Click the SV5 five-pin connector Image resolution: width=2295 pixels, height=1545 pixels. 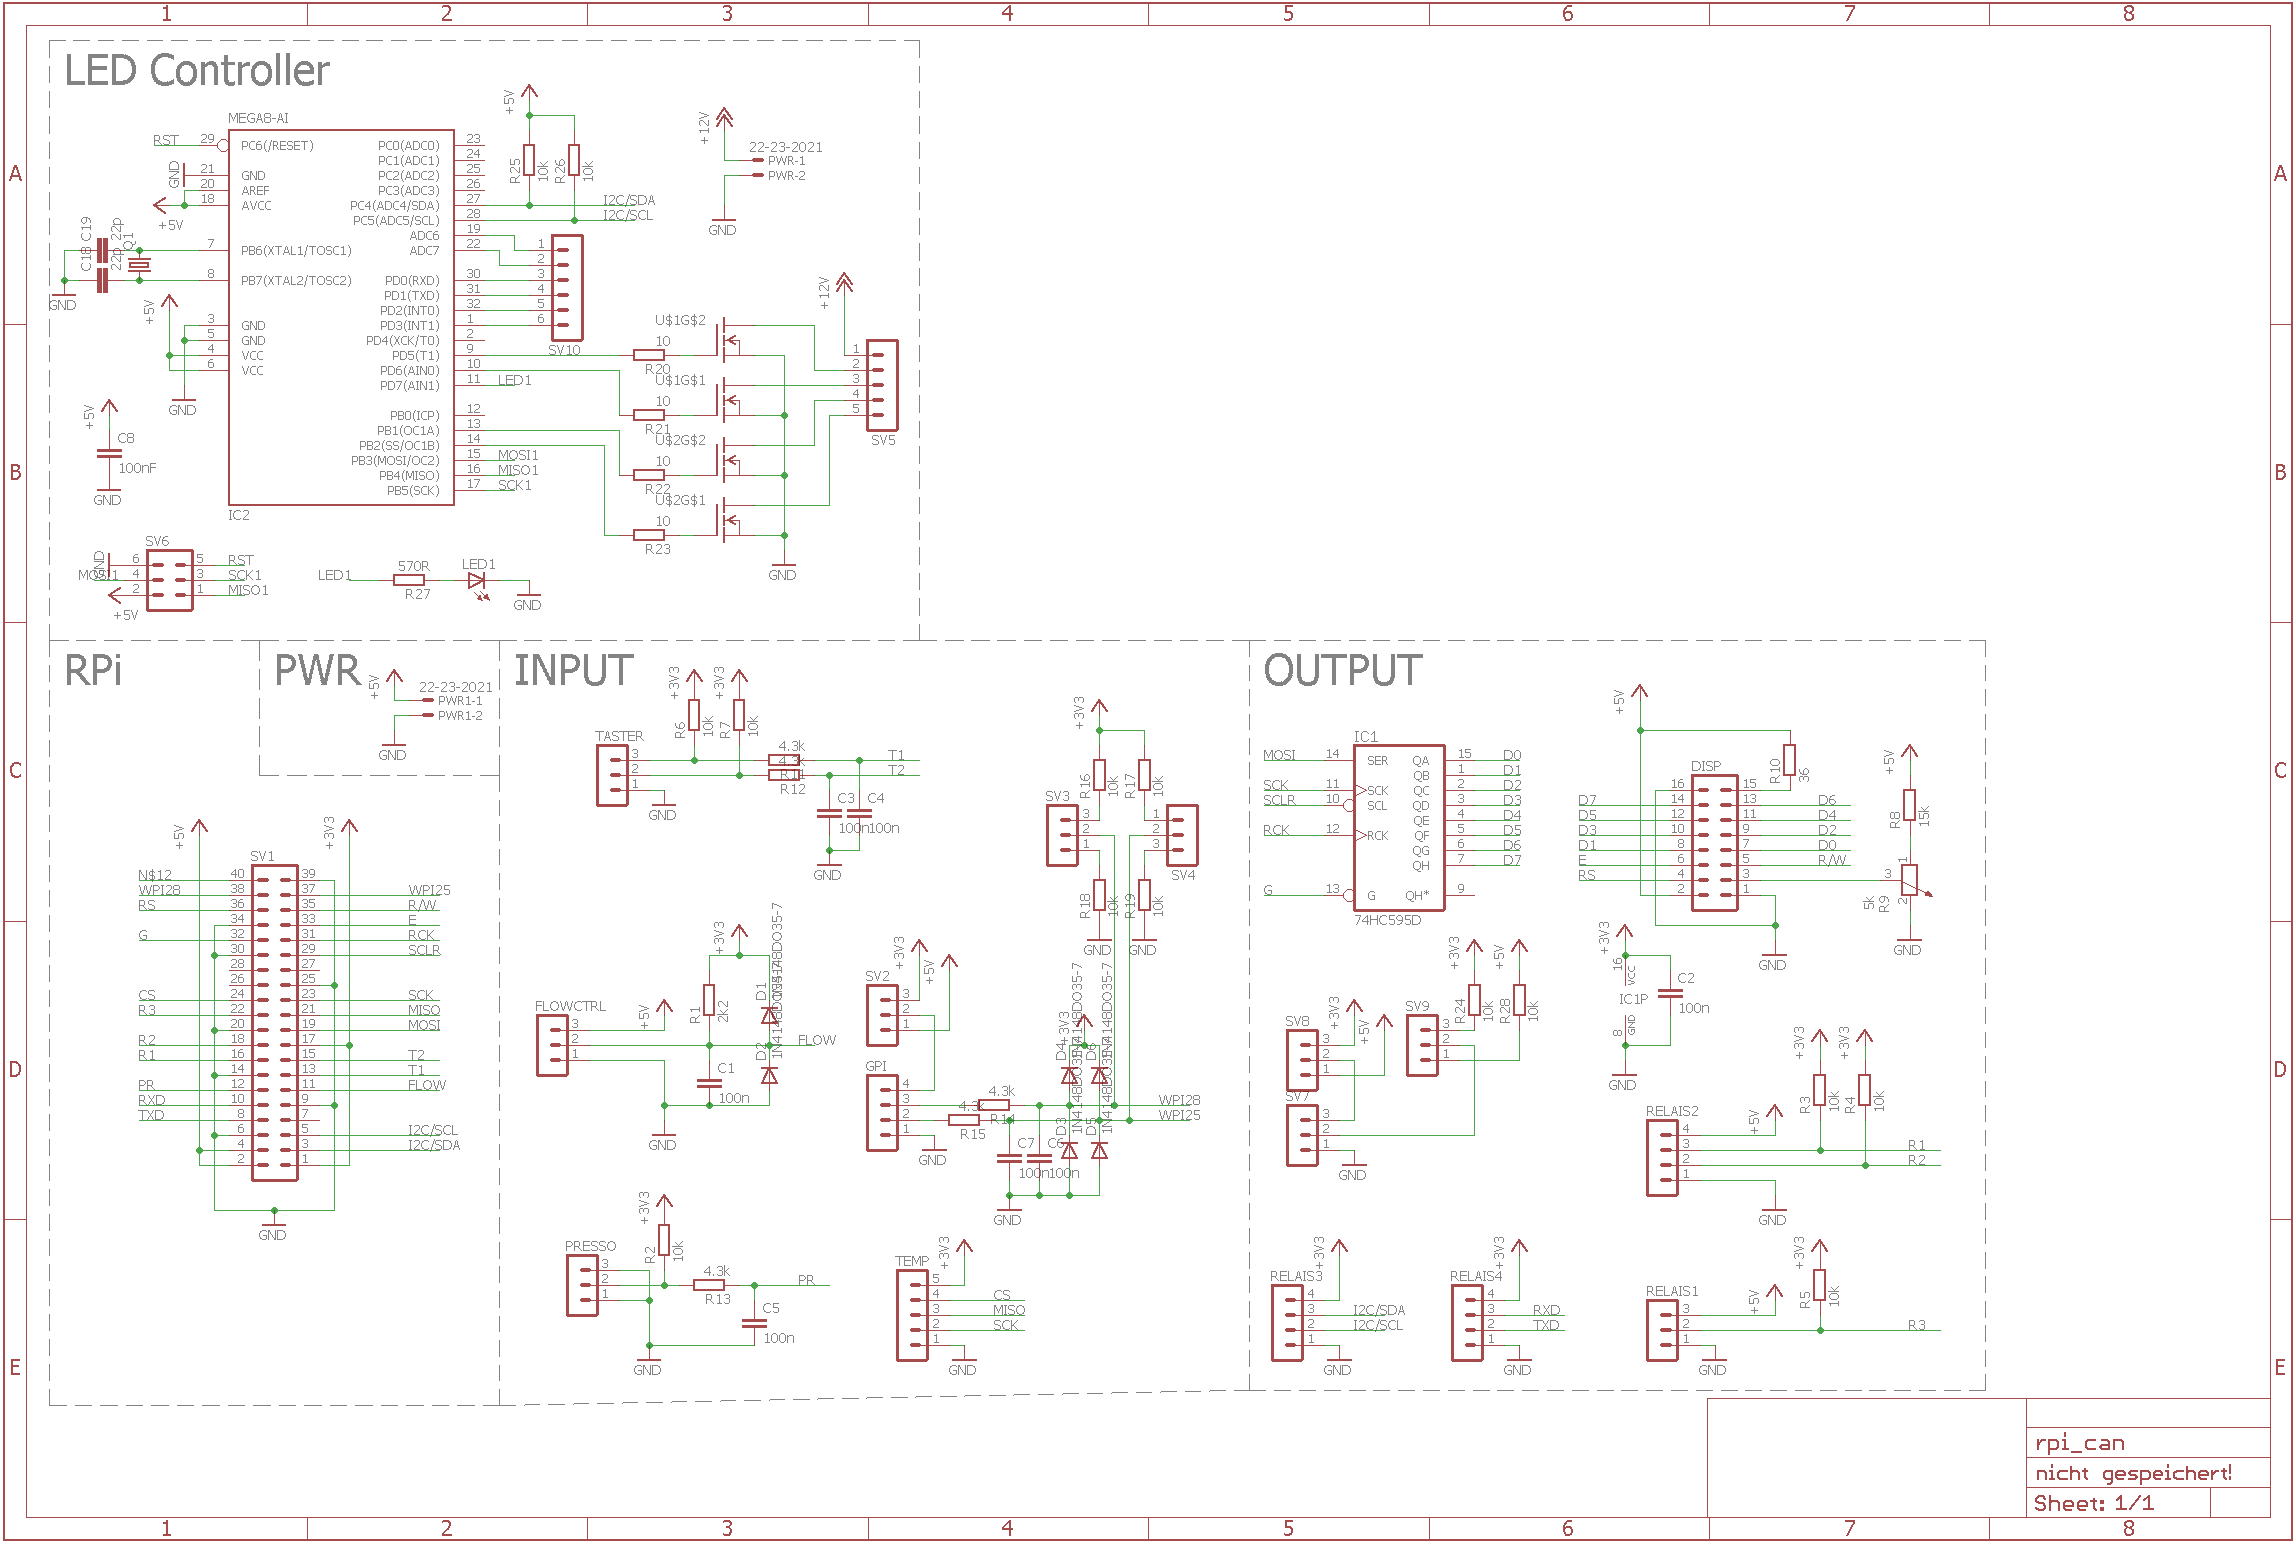pos(881,385)
